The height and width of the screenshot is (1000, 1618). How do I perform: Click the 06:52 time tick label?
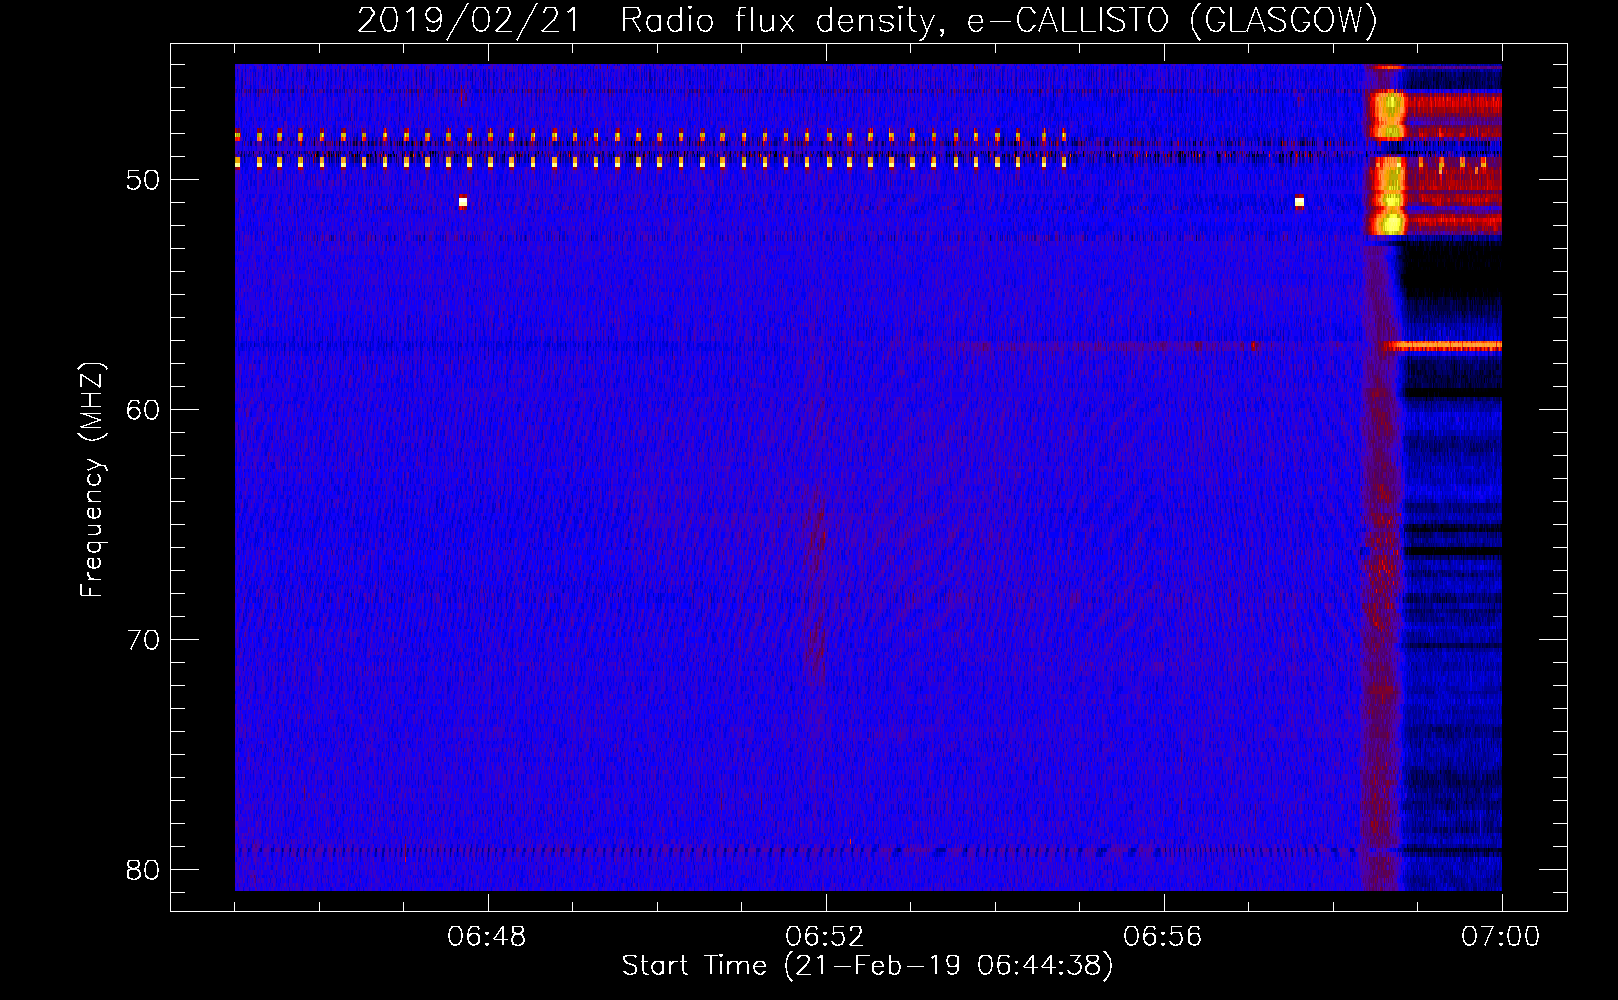point(825,937)
